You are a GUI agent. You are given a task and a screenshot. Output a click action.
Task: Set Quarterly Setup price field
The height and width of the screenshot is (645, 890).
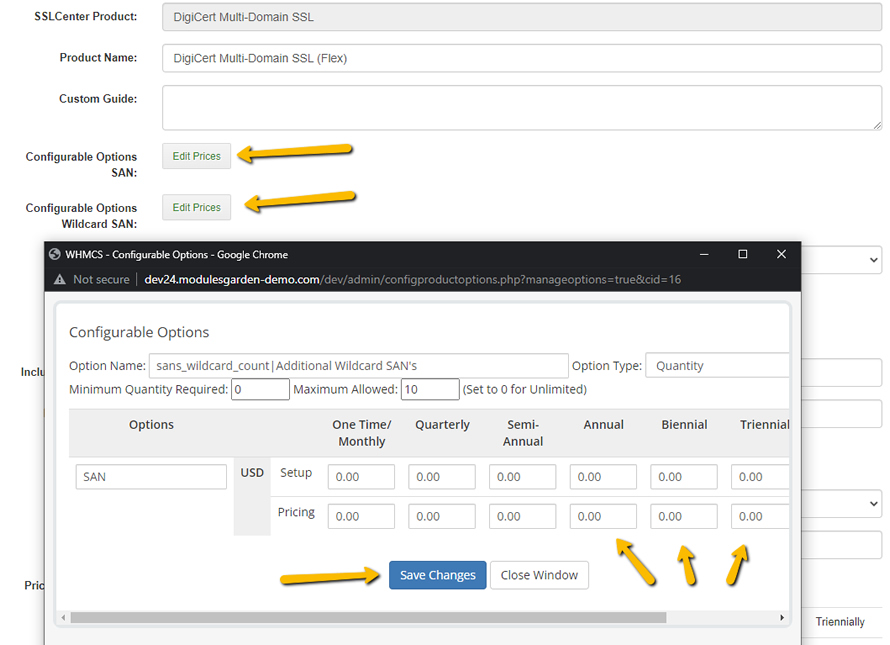442,477
